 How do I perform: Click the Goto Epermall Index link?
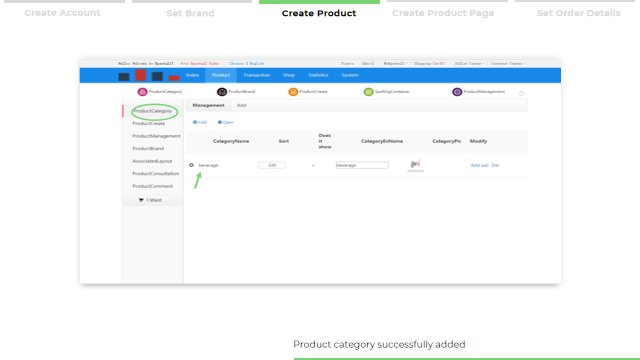200,64
